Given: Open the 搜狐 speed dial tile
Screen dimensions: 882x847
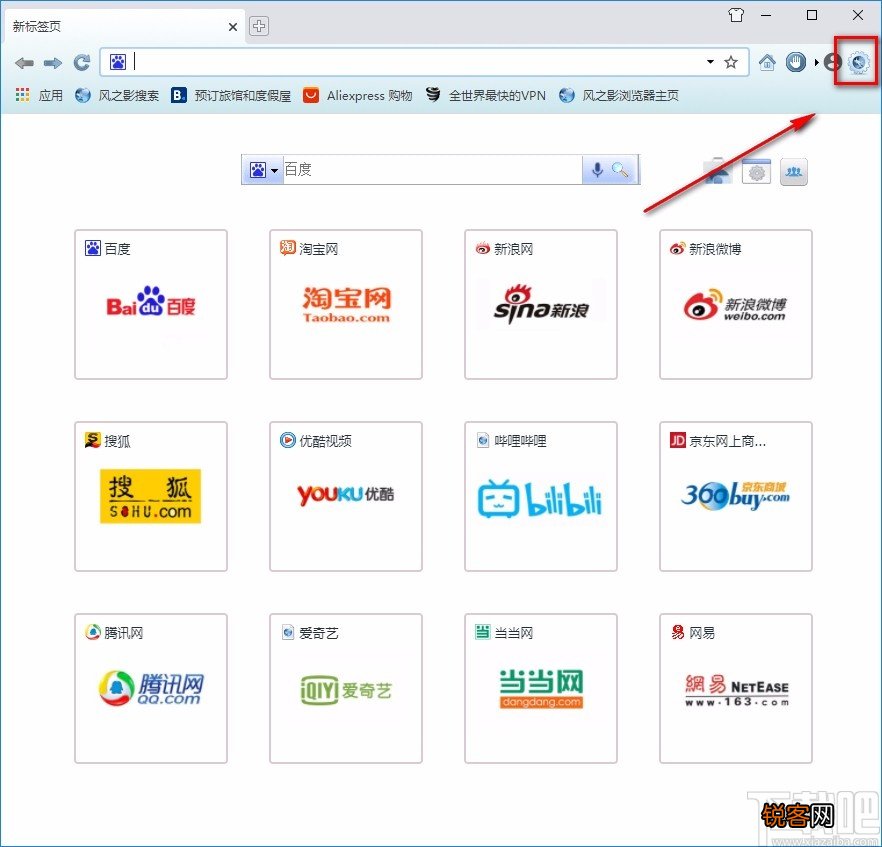Looking at the screenshot, I should 151,497.
